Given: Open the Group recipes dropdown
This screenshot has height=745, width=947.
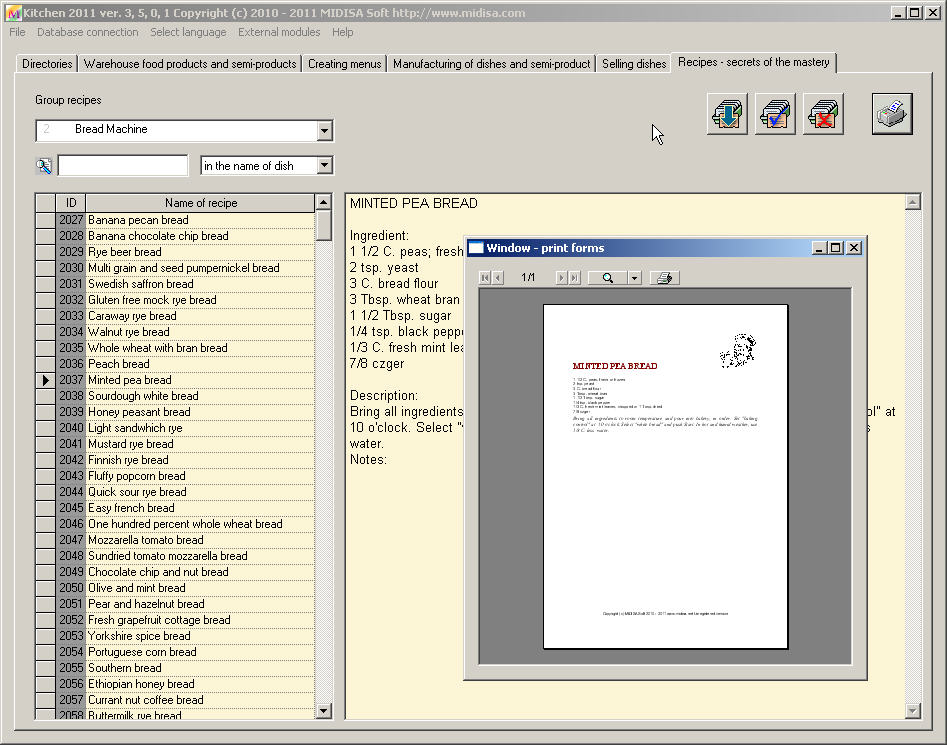Looking at the screenshot, I should tap(324, 130).
